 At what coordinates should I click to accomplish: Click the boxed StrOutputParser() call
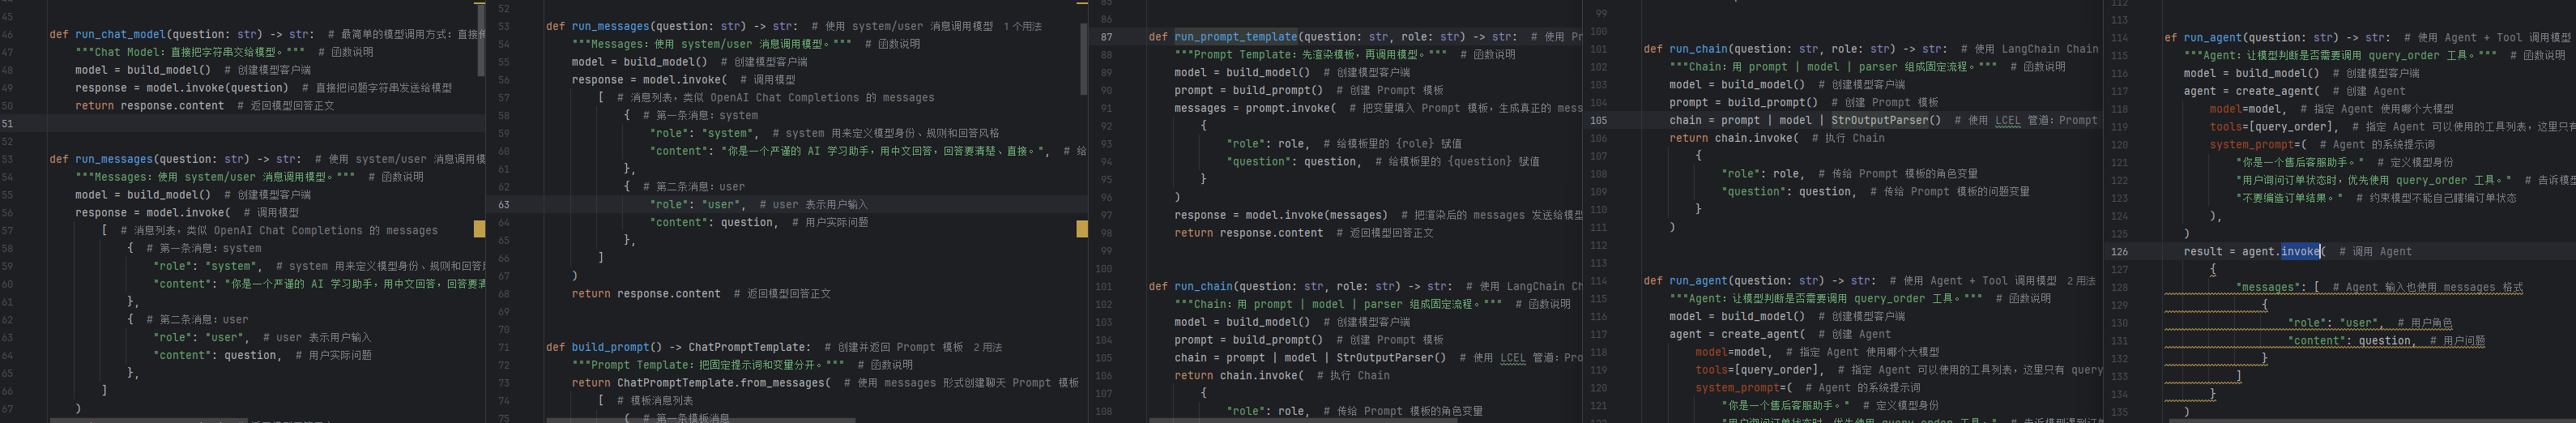click(1885, 120)
